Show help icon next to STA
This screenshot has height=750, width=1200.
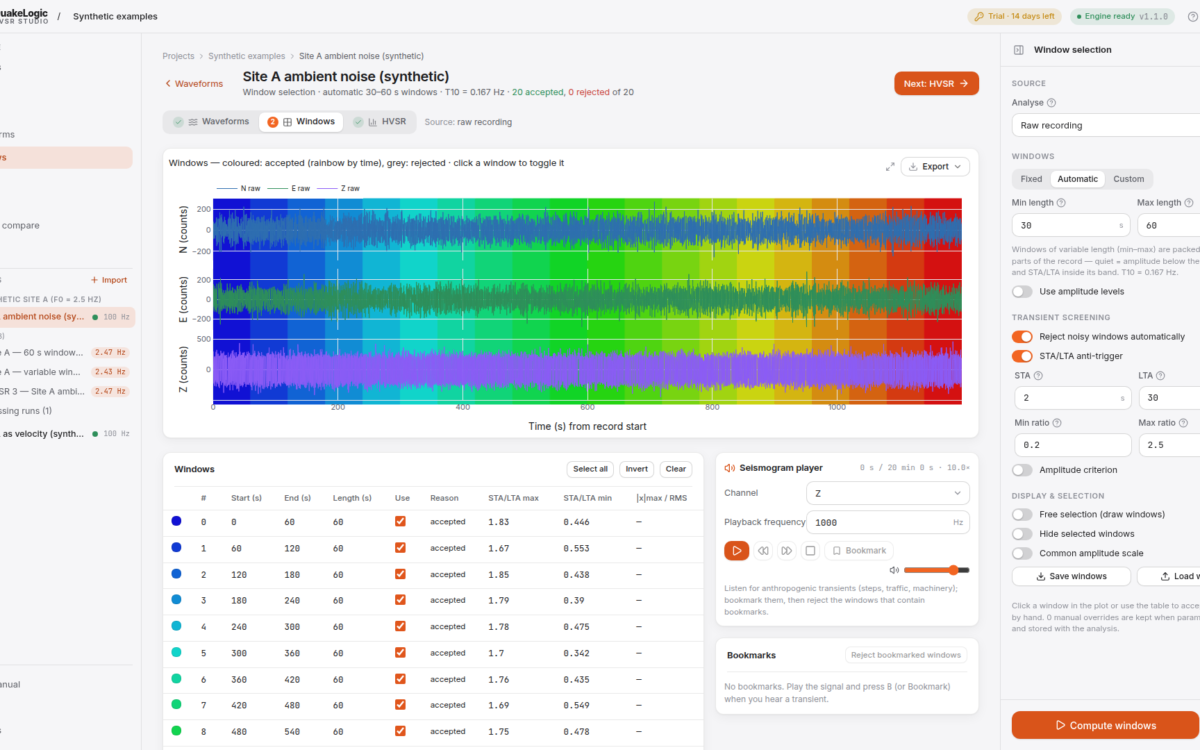1038,376
